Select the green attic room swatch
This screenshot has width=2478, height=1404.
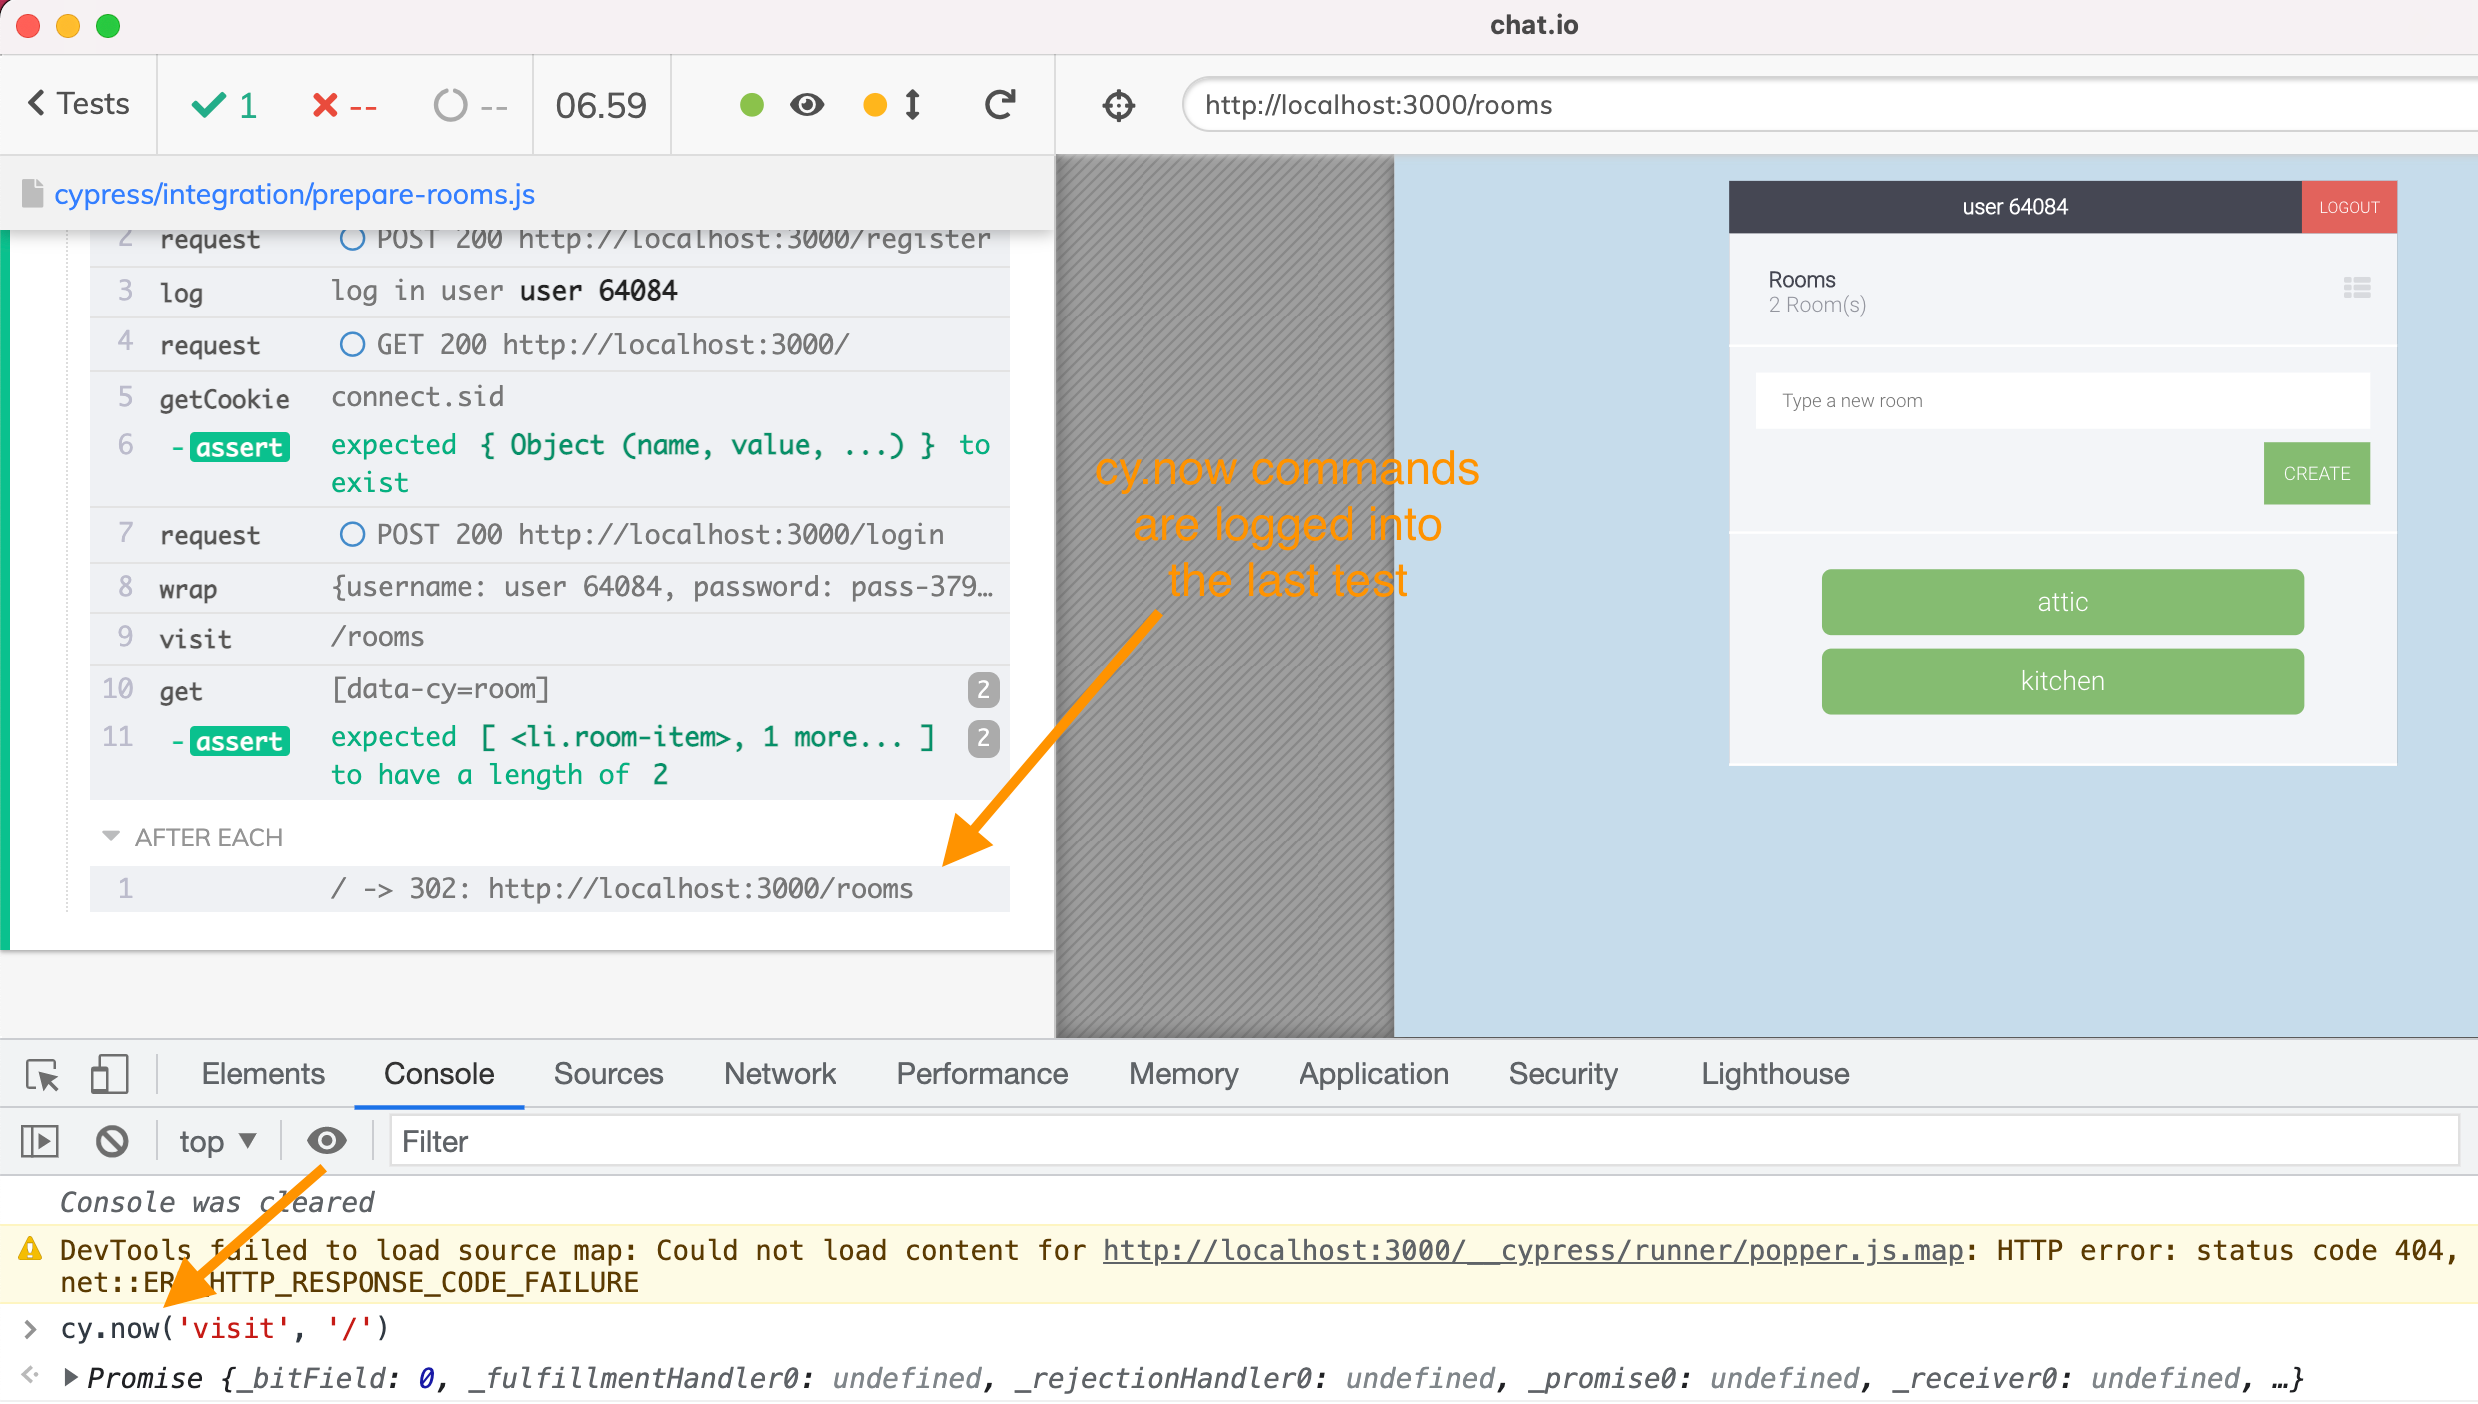[2062, 602]
